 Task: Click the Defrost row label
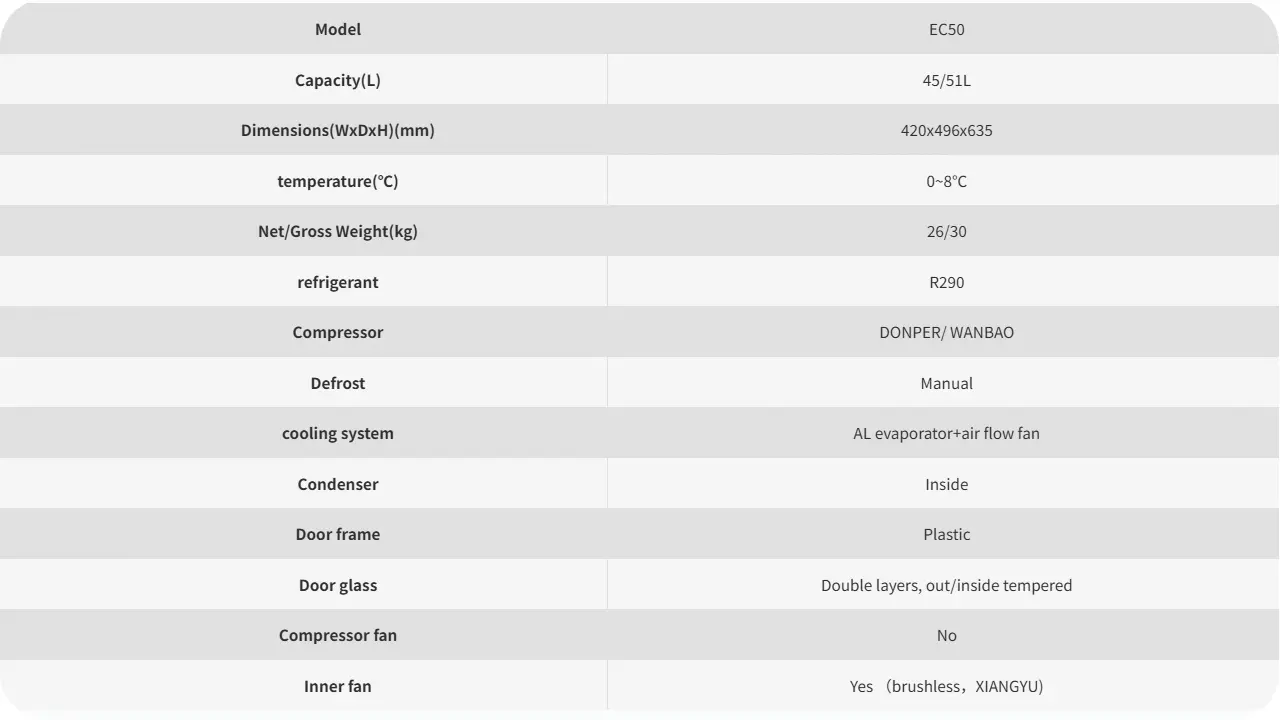click(338, 383)
